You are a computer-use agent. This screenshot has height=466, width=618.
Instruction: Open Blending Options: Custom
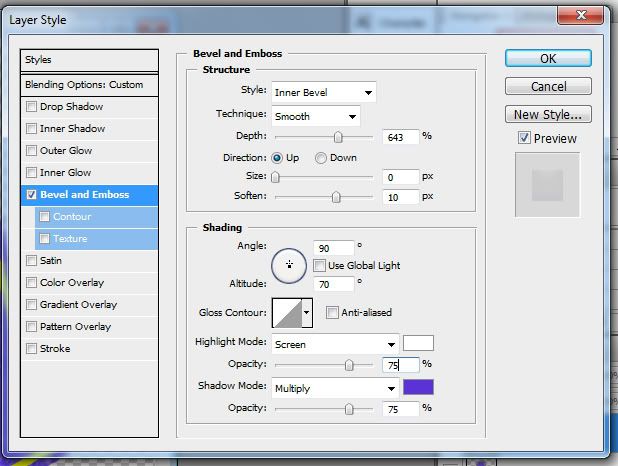coord(89,85)
